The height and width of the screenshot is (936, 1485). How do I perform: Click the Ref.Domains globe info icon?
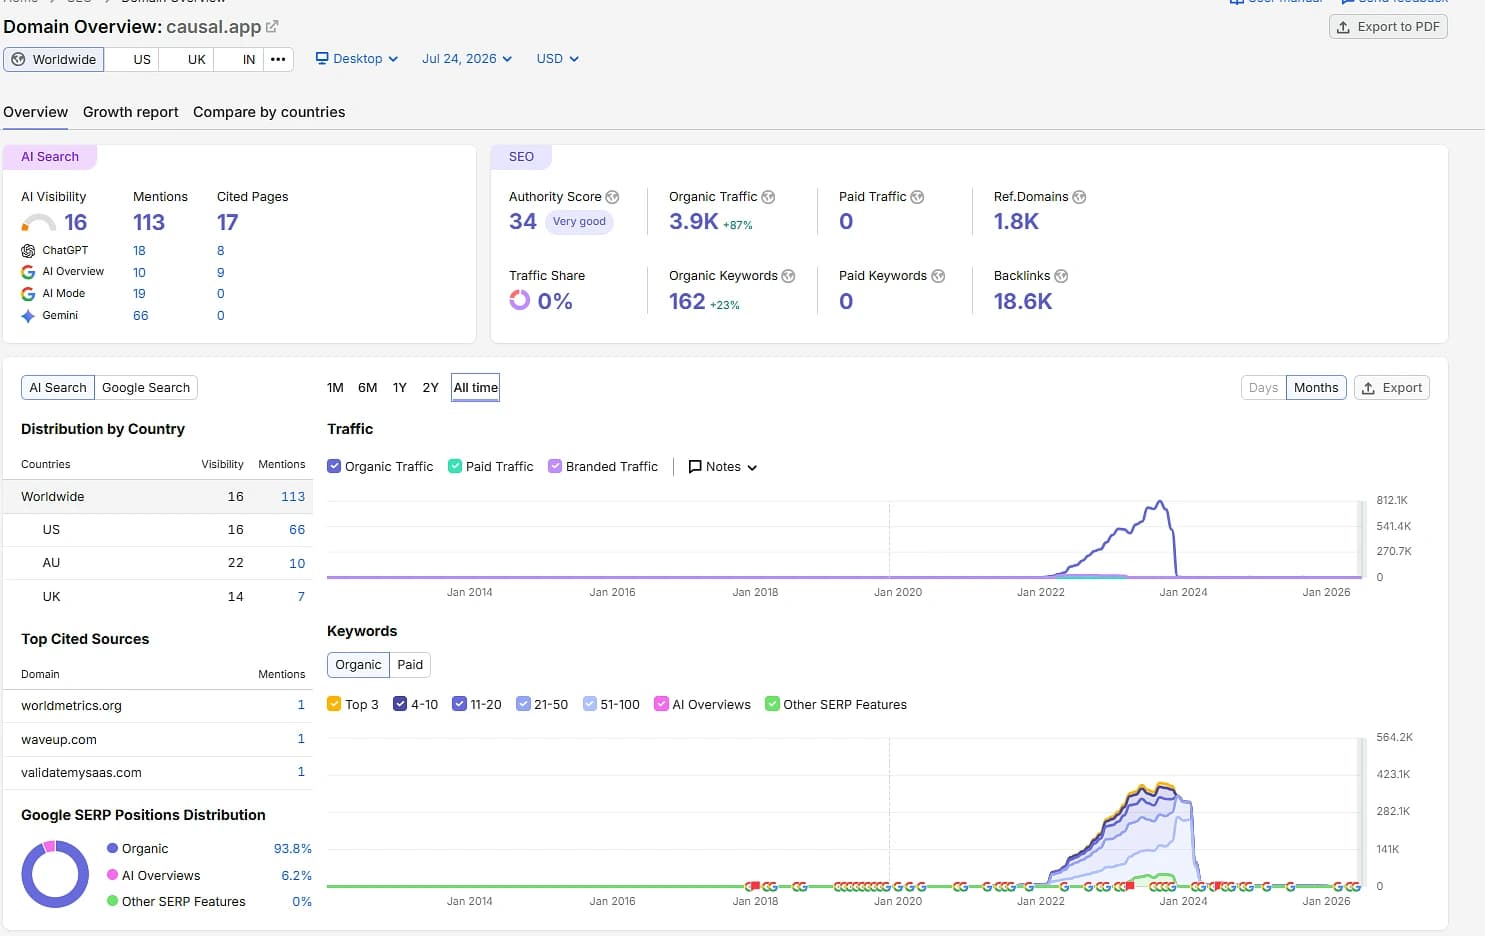1079,197
